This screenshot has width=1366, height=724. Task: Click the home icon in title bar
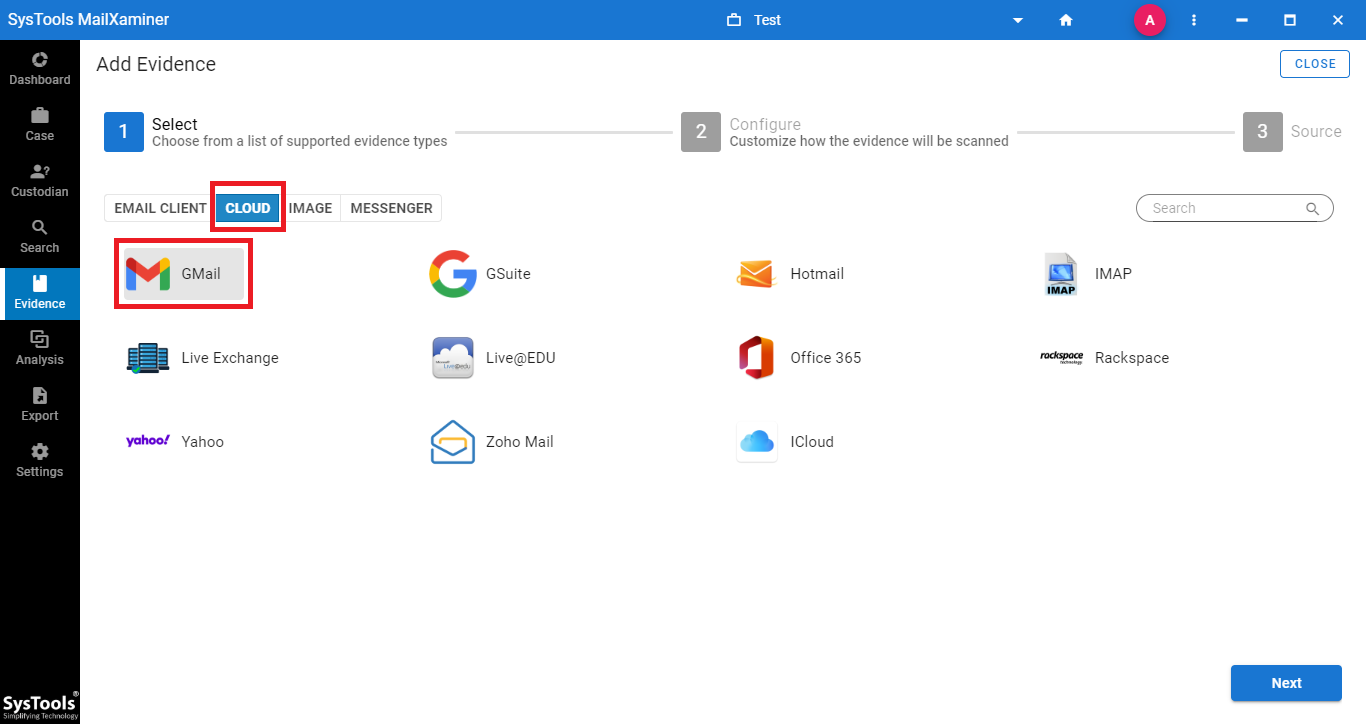tap(1066, 20)
